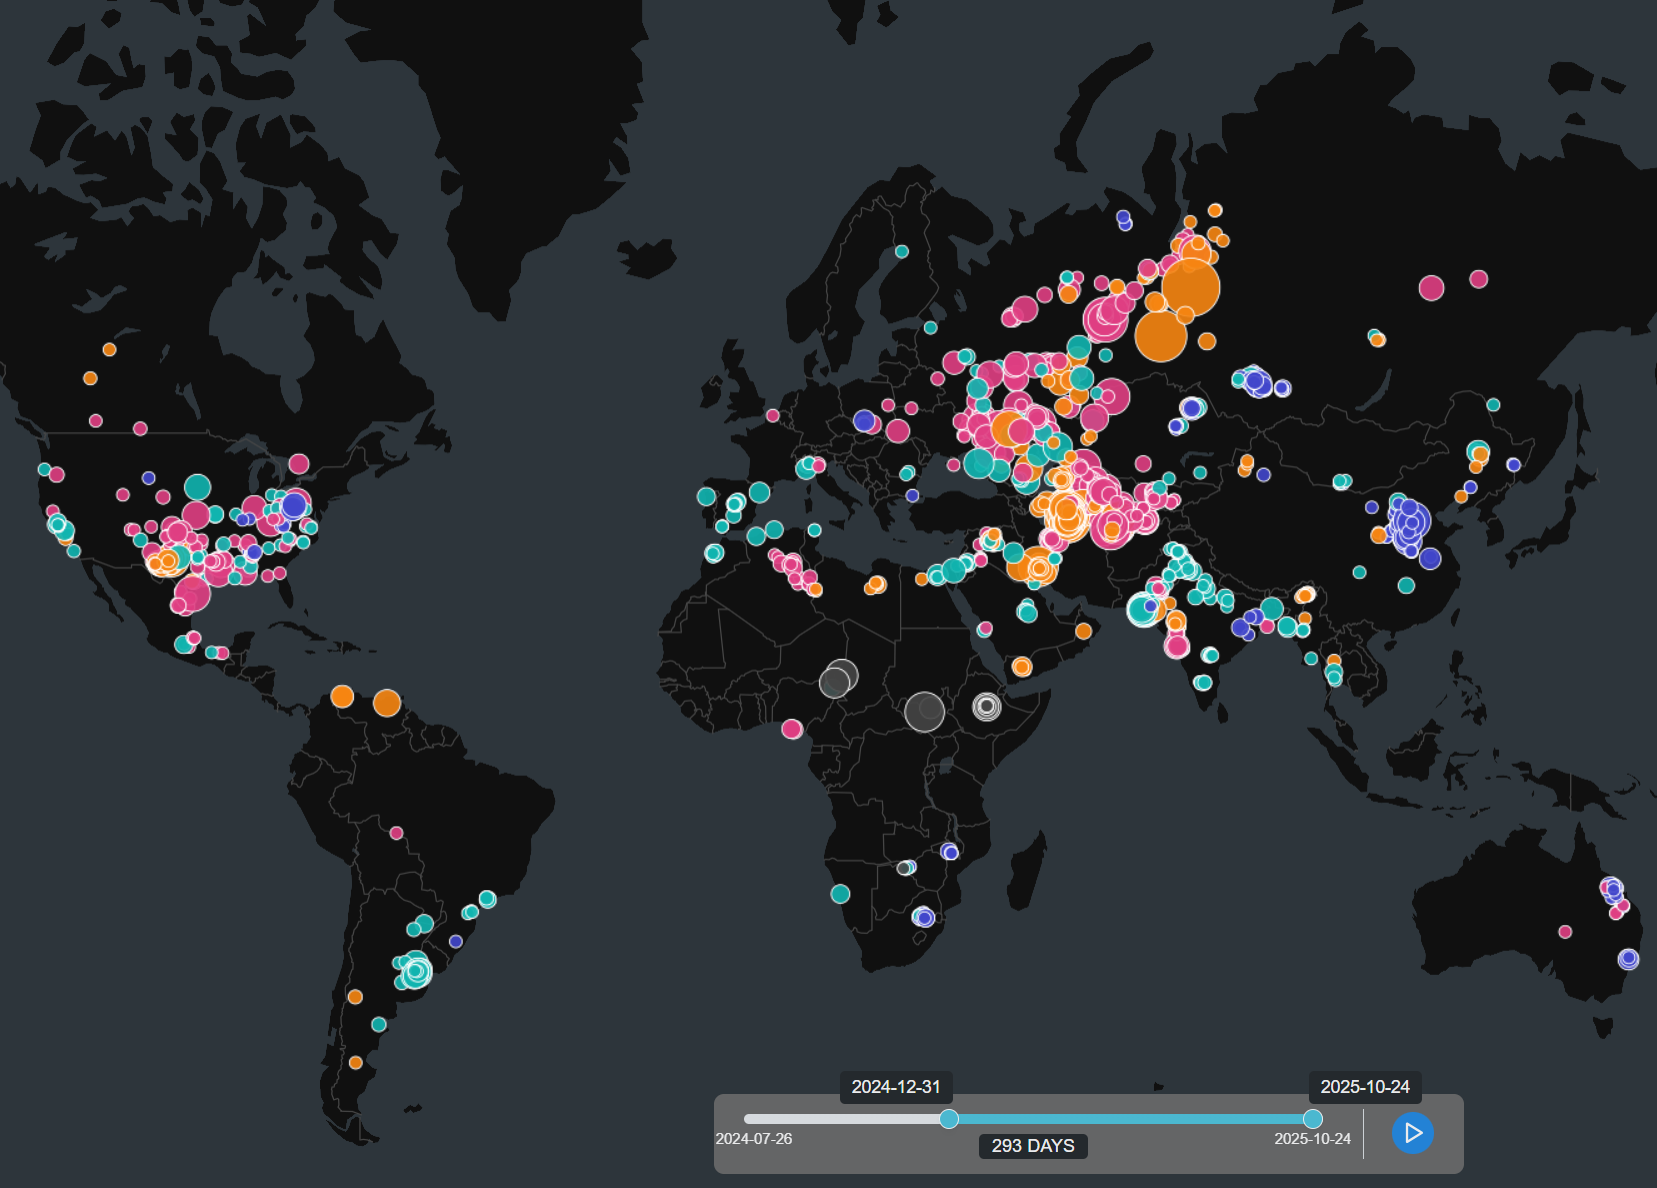Select the pink bubble in Quebec near Maine
This screenshot has width=1657, height=1188.
pyautogui.click(x=299, y=464)
